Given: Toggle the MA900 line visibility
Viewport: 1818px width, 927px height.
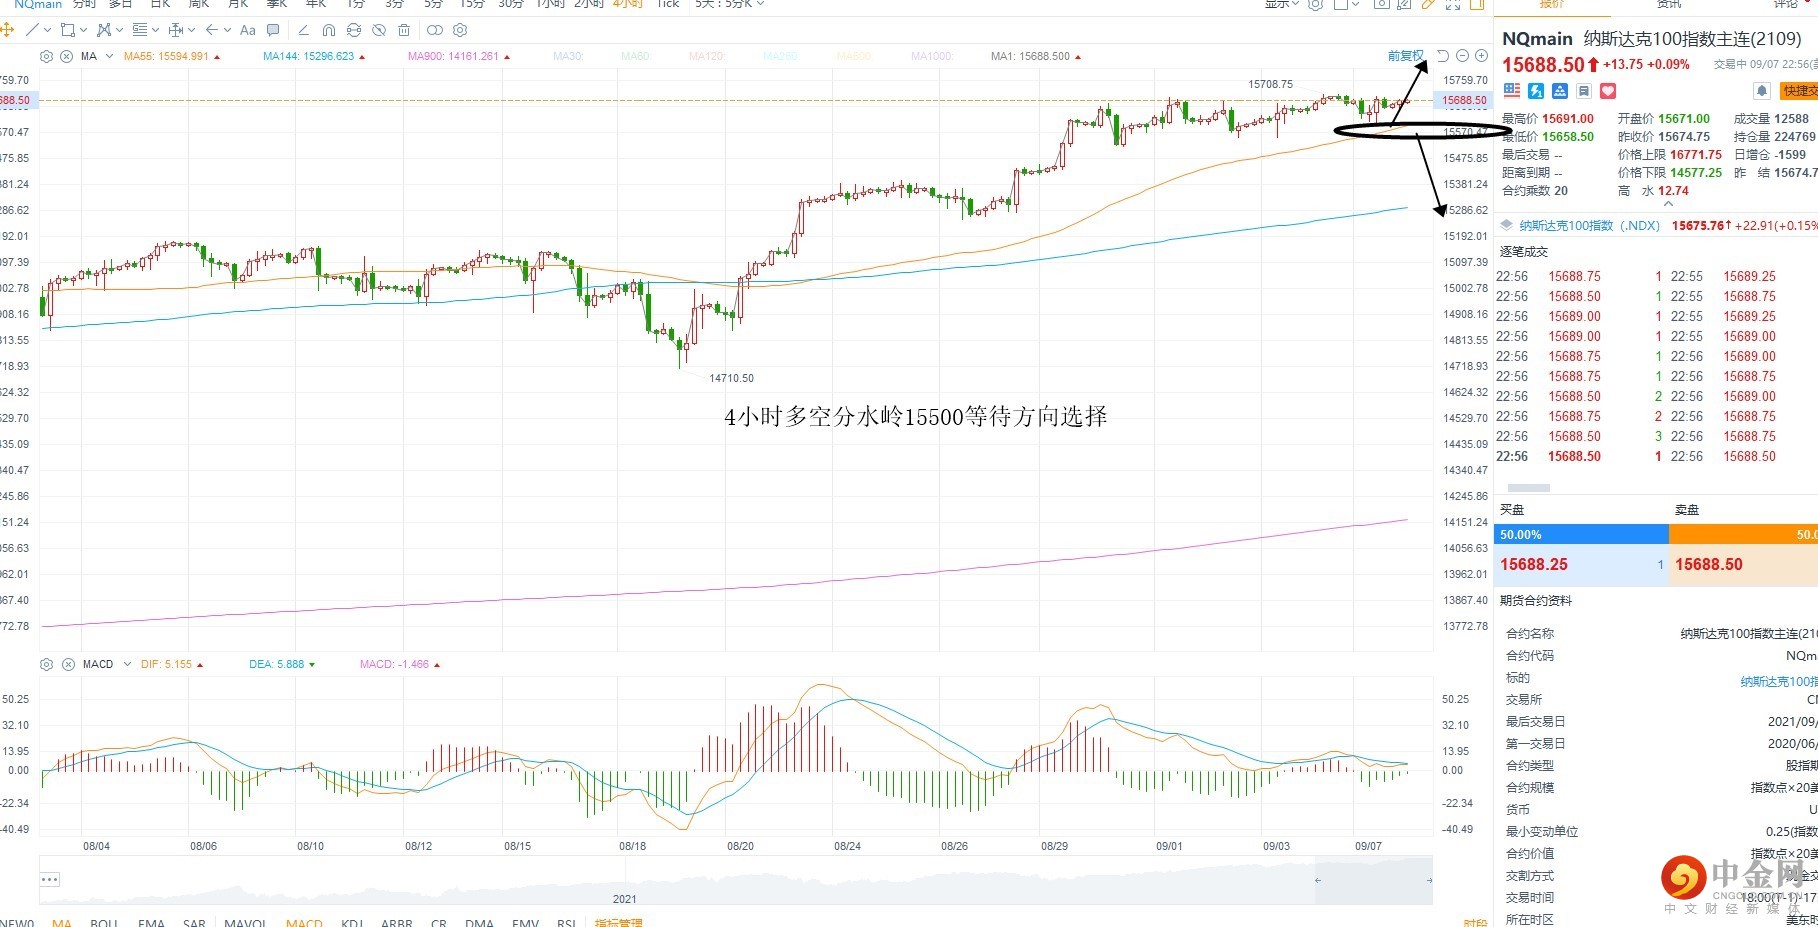Looking at the screenshot, I should click(x=452, y=57).
